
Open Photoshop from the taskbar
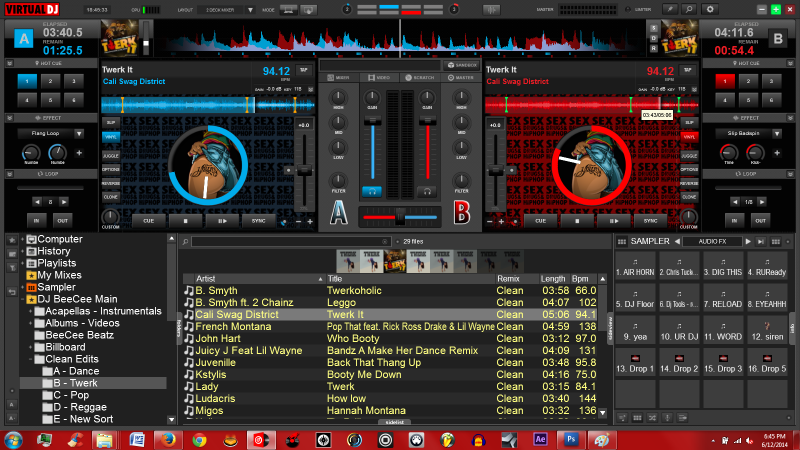point(570,440)
